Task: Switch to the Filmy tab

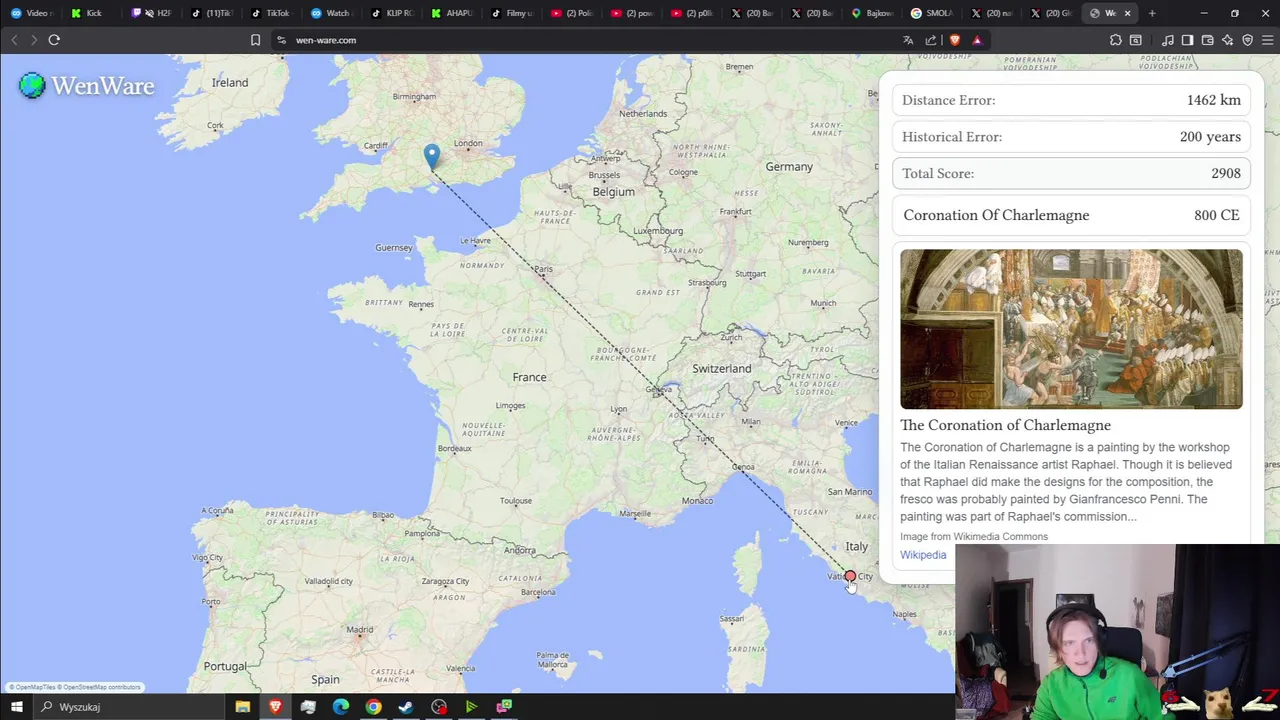Action: [512, 13]
